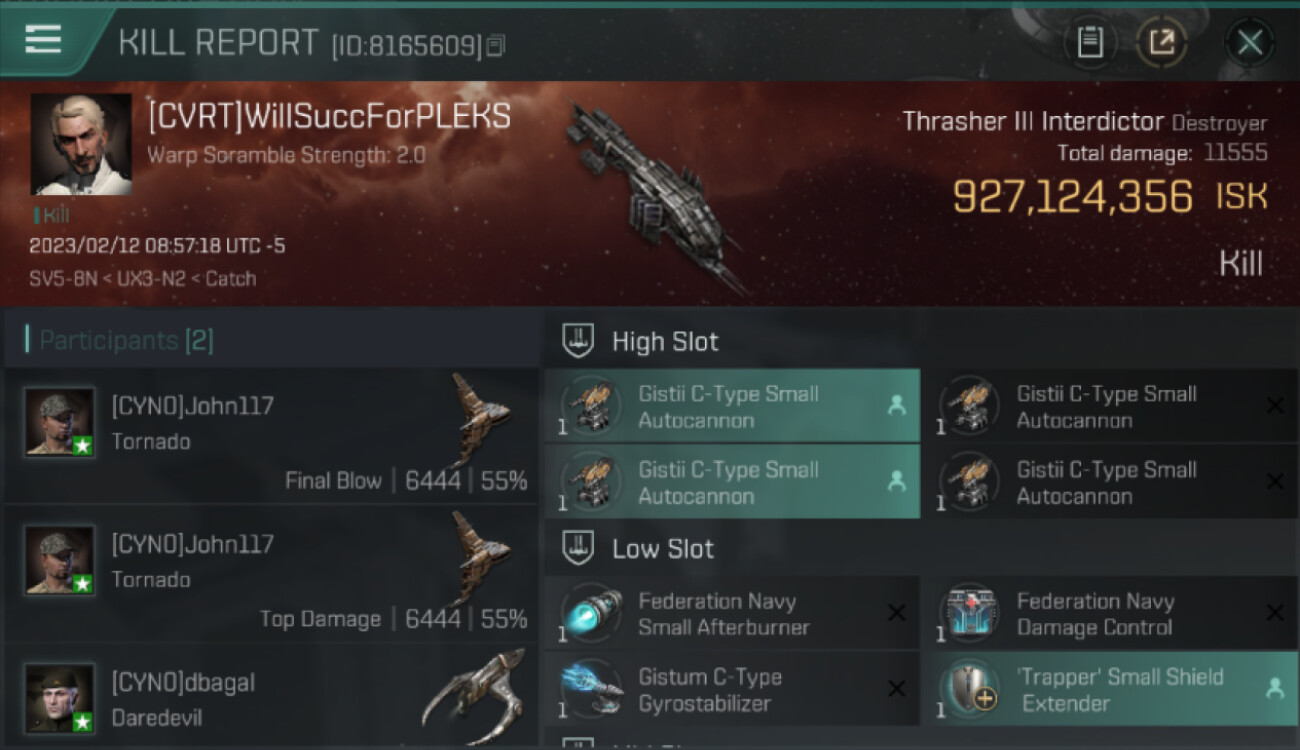The width and height of the screenshot is (1300, 750).
Task: Copy the kill report ID icon
Action: click(x=497, y=45)
